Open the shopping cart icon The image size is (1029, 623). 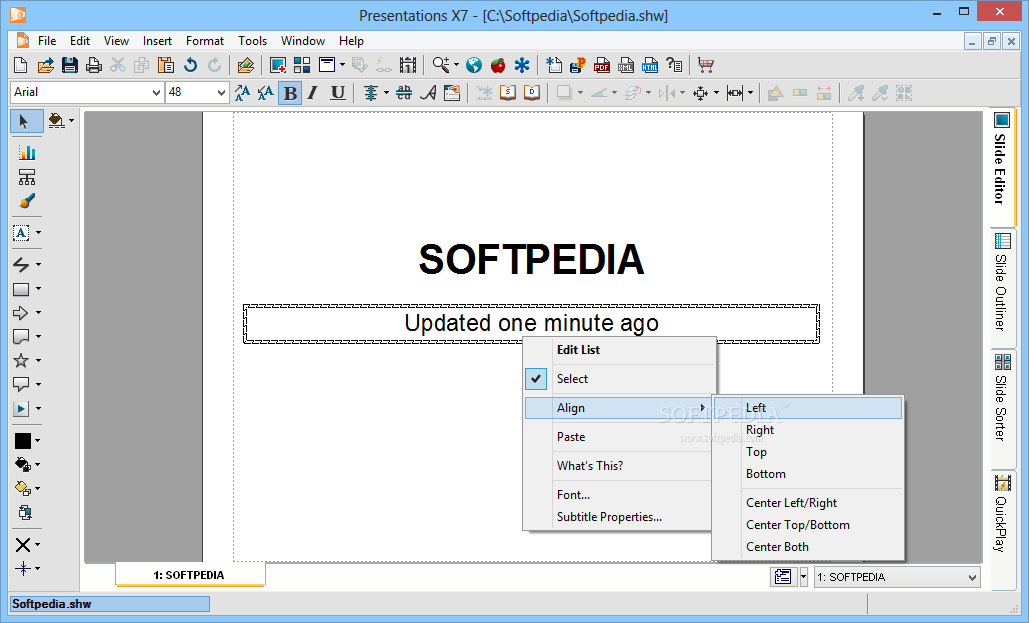pyautogui.click(x=706, y=65)
